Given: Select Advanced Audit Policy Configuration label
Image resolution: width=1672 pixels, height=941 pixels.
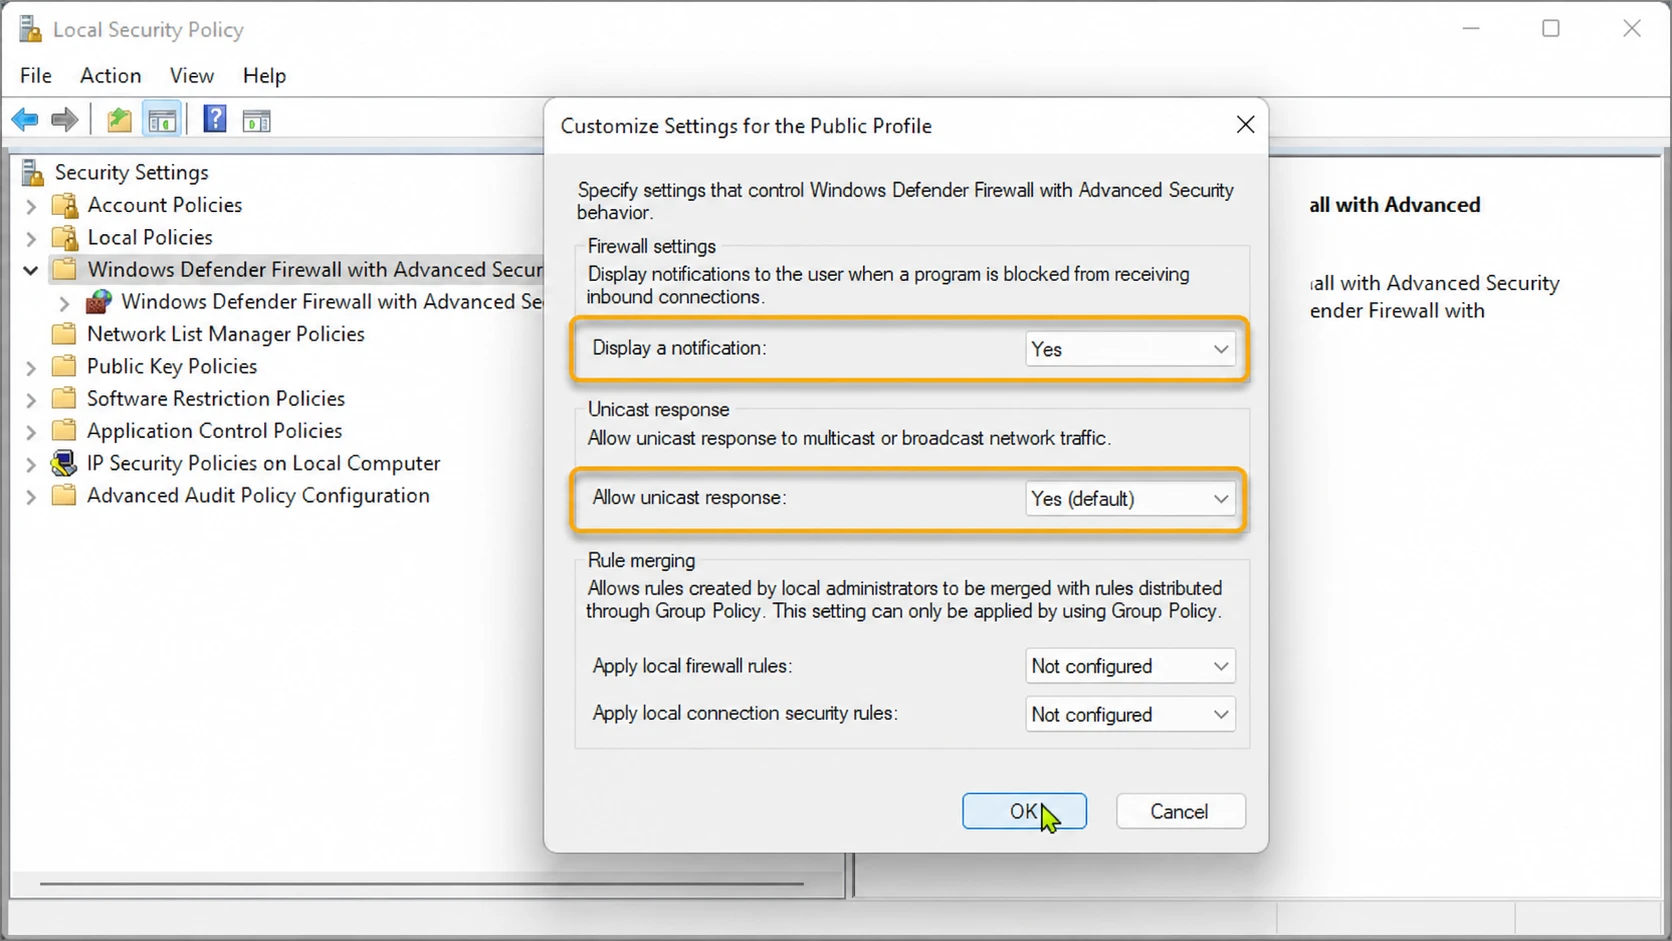Looking at the screenshot, I should pyautogui.click(x=258, y=495).
